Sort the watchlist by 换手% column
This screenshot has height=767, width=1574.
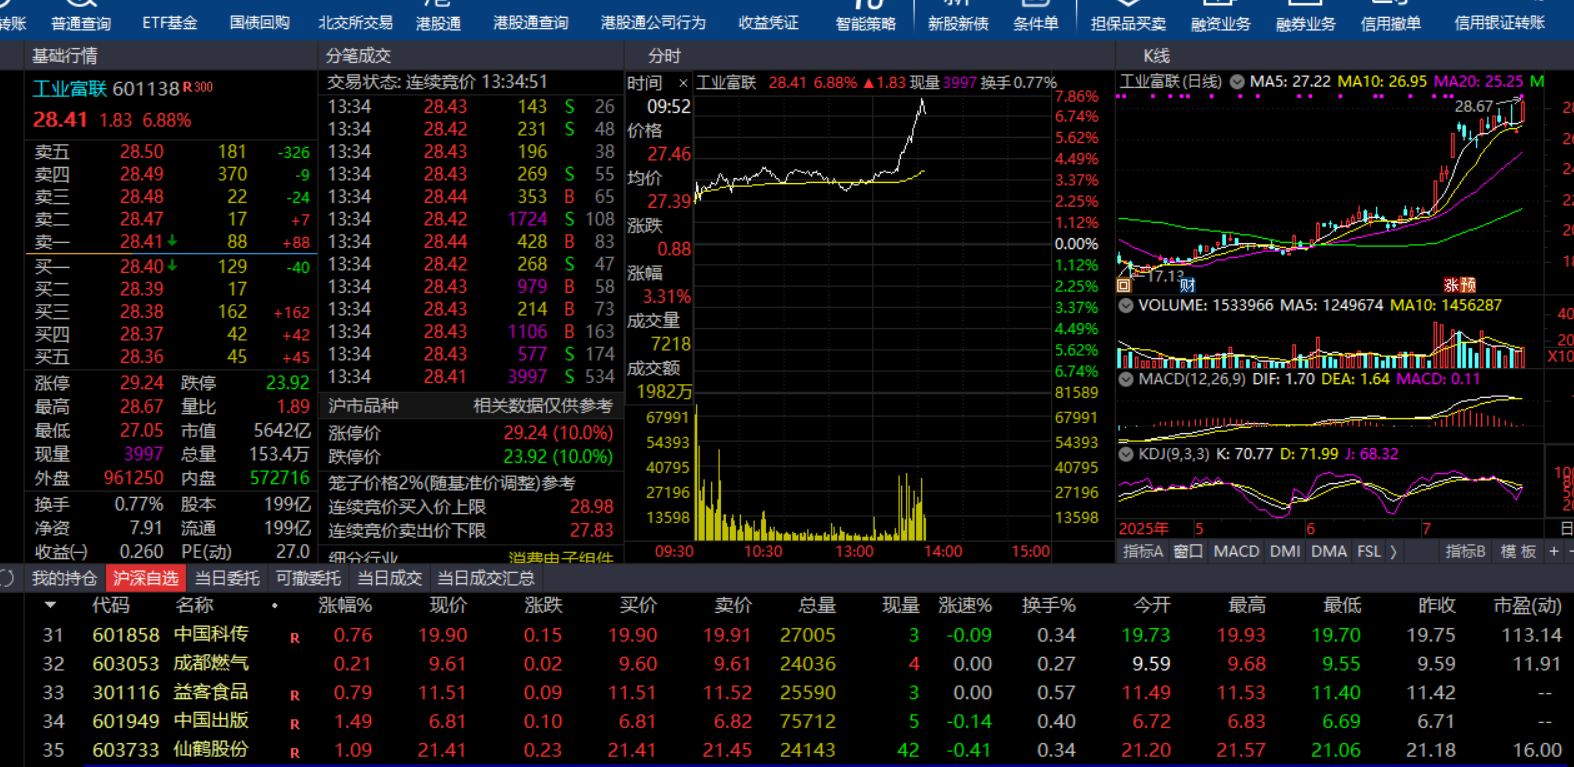[x=1049, y=605]
